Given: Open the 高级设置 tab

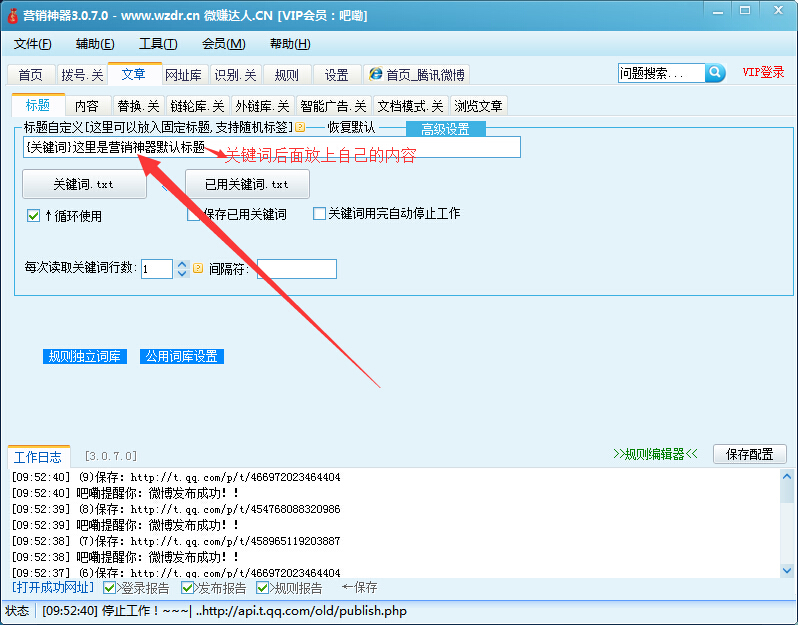Looking at the screenshot, I should click(445, 129).
